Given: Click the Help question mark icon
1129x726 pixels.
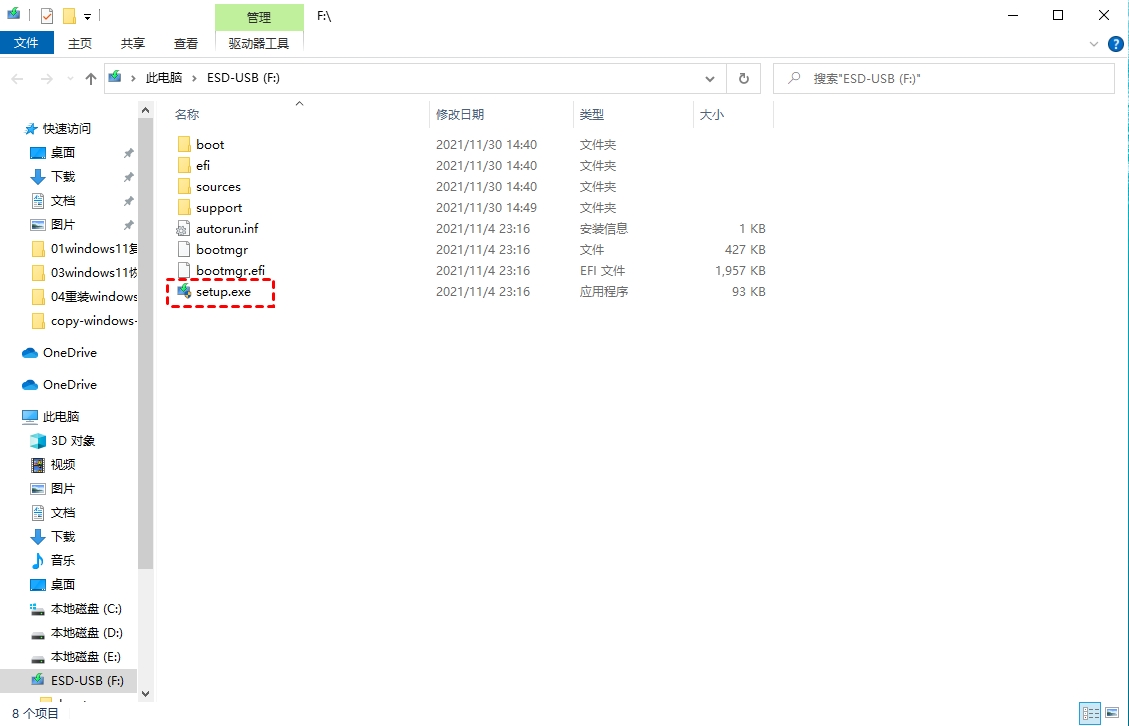Looking at the screenshot, I should pyautogui.click(x=1114, y=44).
